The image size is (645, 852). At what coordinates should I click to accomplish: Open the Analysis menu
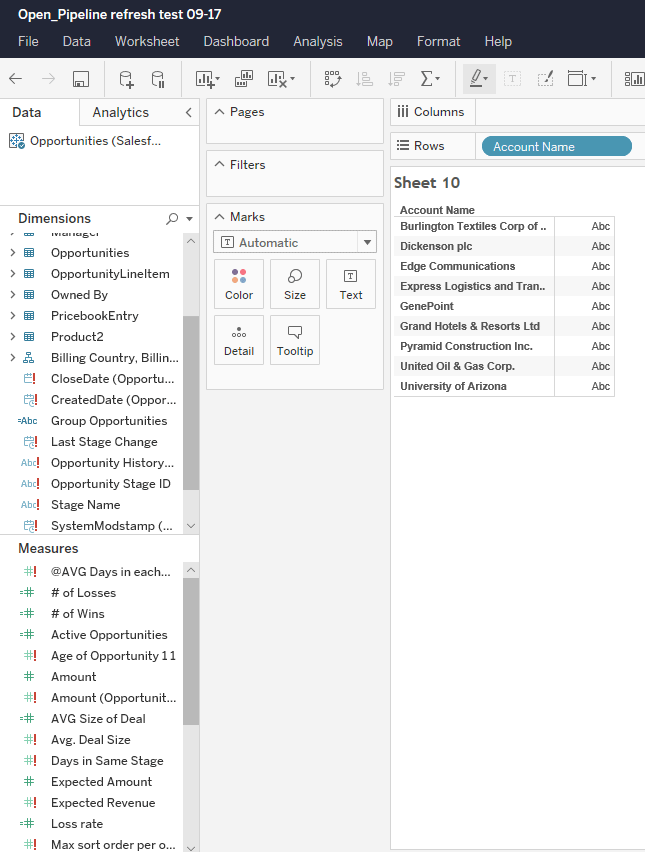coord(318,41)
